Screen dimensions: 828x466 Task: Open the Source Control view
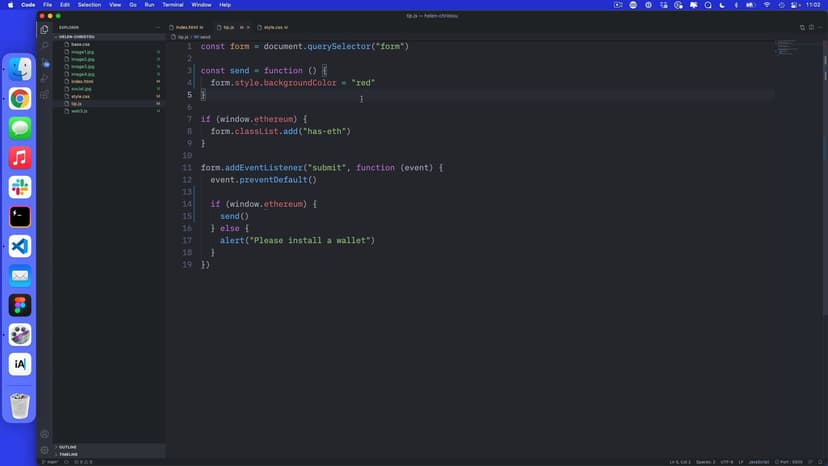coord(45,62)
